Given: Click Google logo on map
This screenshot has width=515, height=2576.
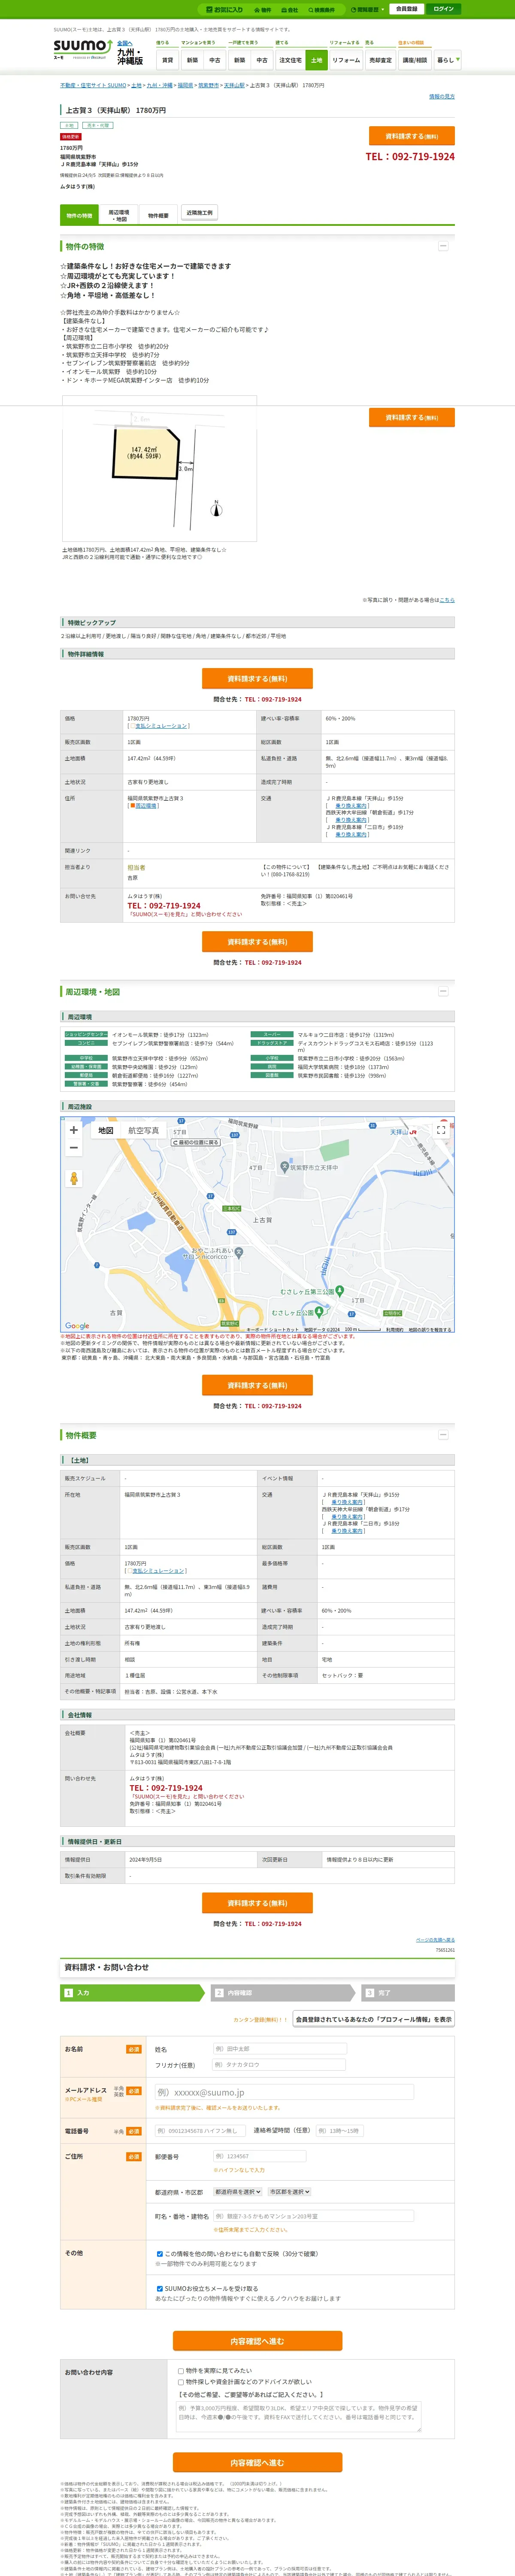Looking at the screenshot, I should [77, 1326].
